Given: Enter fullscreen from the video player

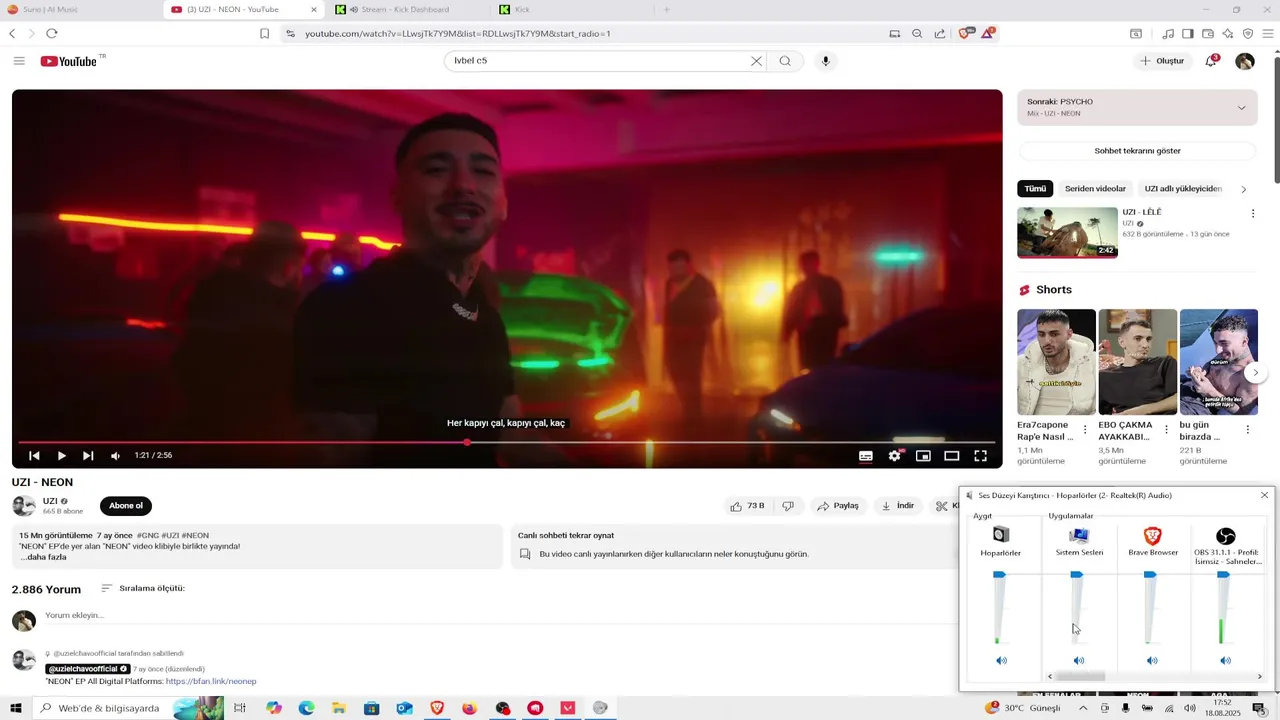Looking at the screenshot, I should click(x=981, y=456).
